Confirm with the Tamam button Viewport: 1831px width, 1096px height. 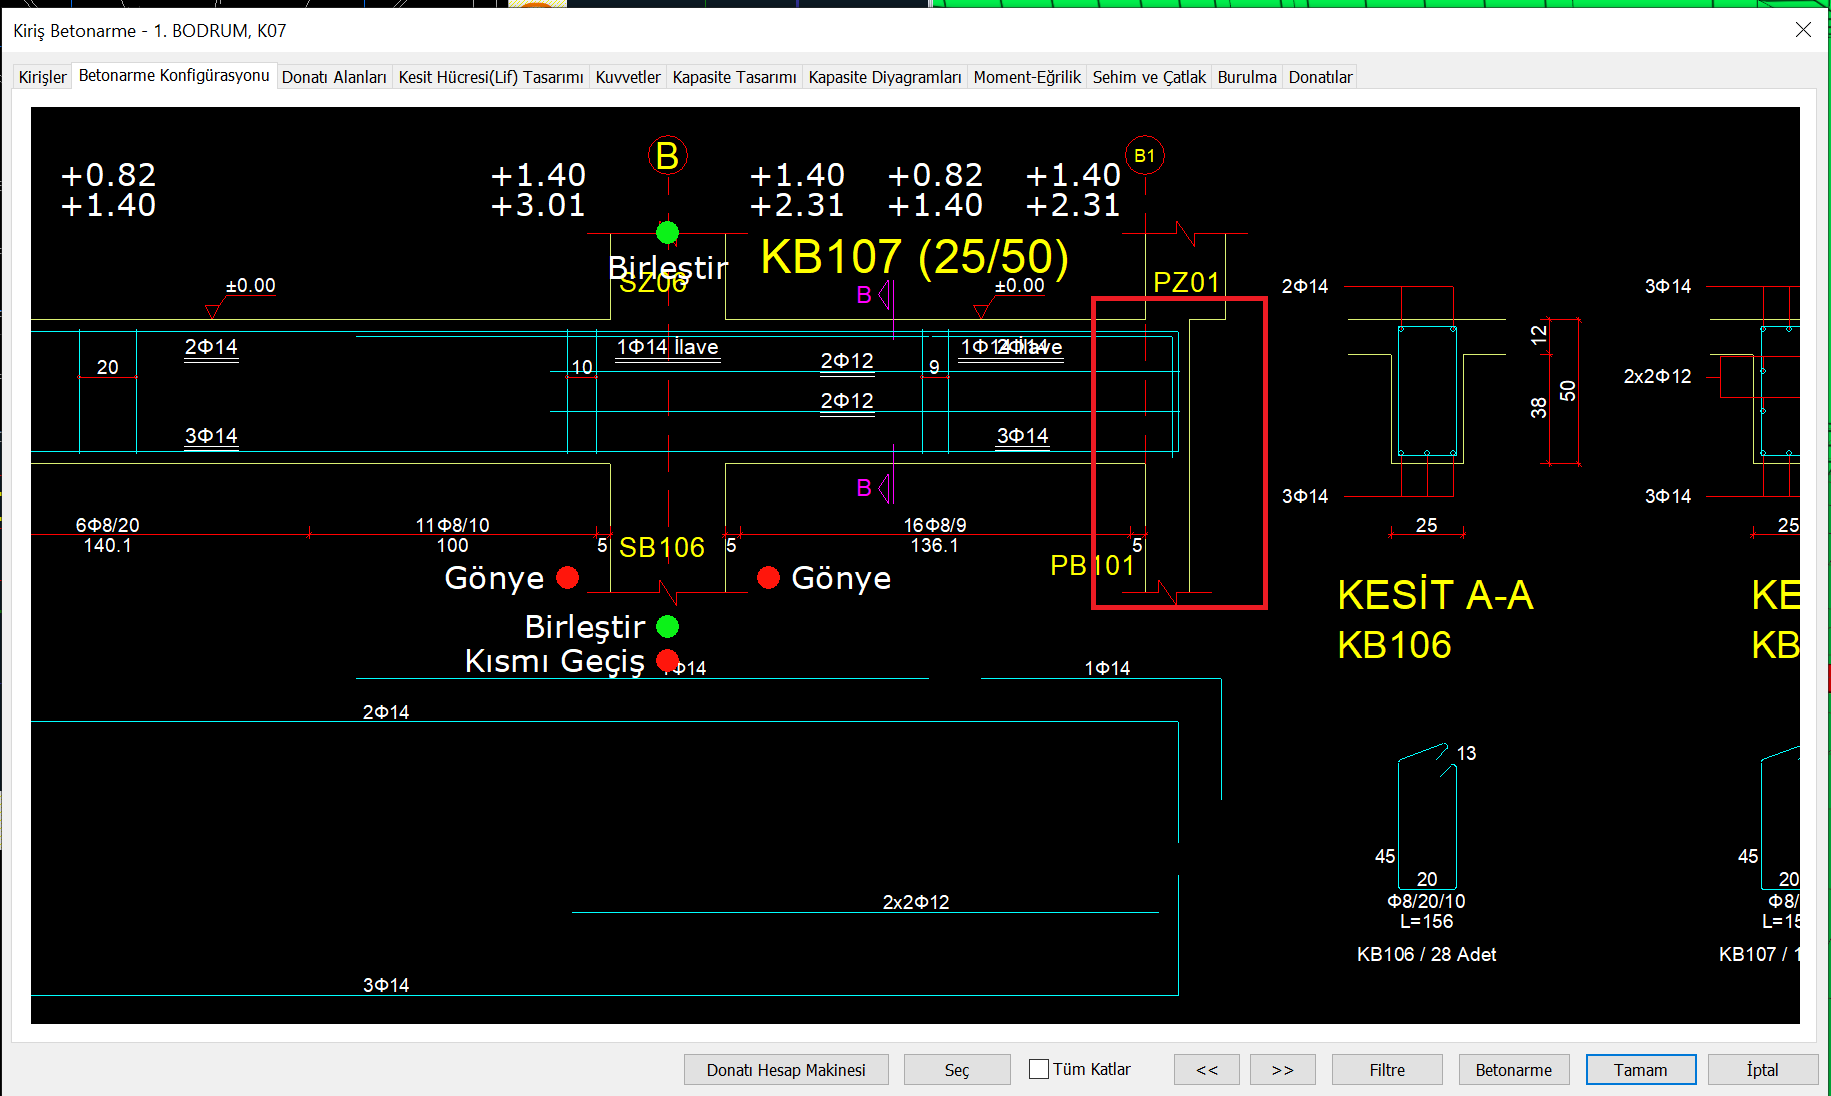point(1641,1070)
